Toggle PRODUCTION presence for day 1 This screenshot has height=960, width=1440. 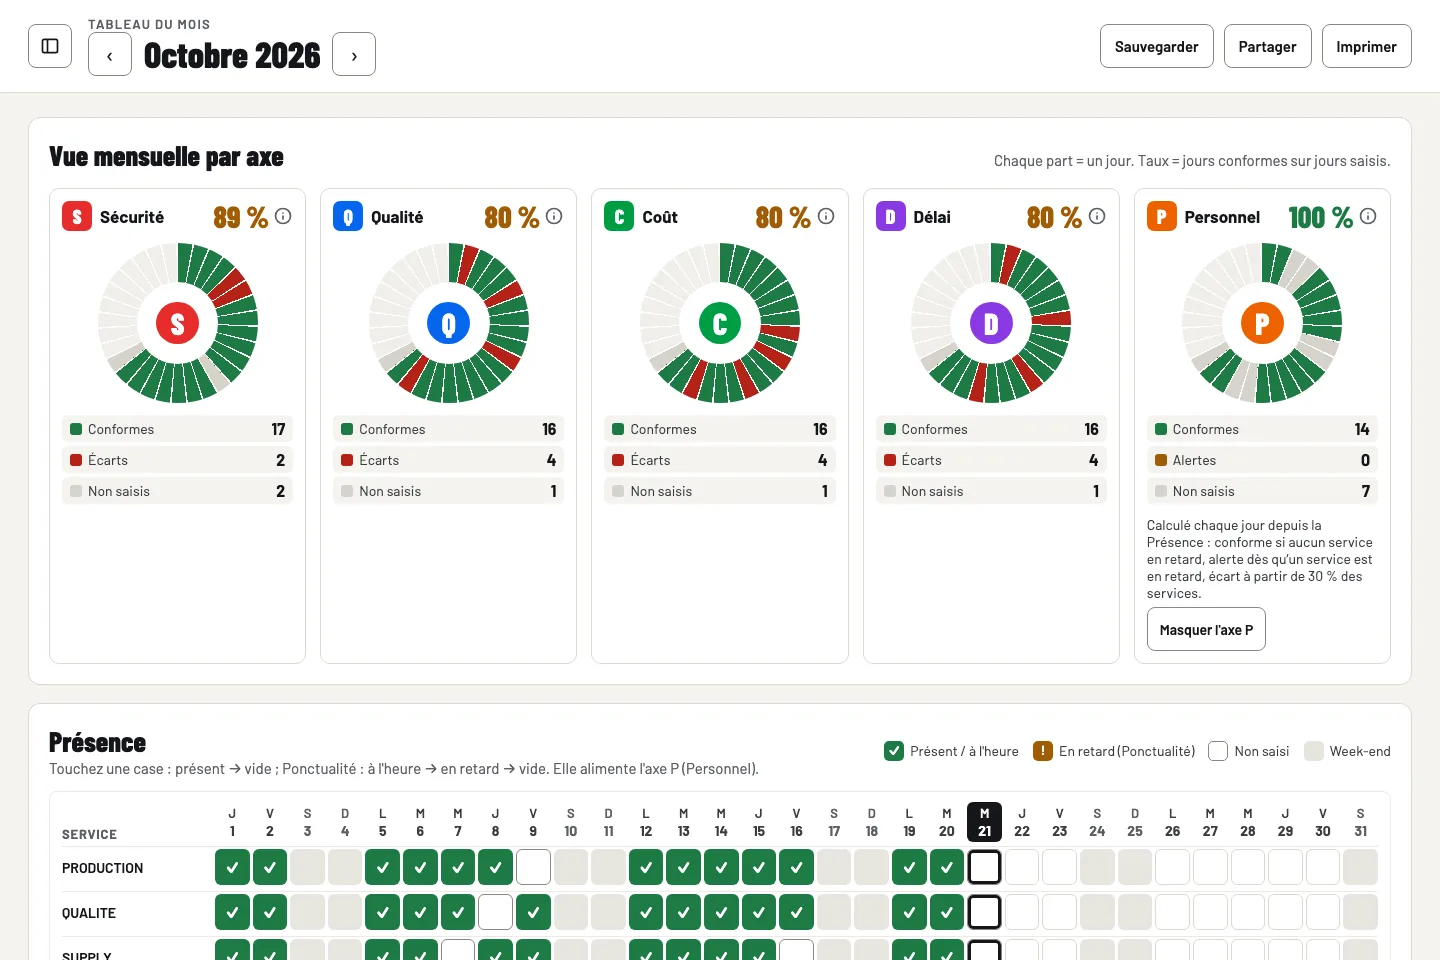(232, 867)
